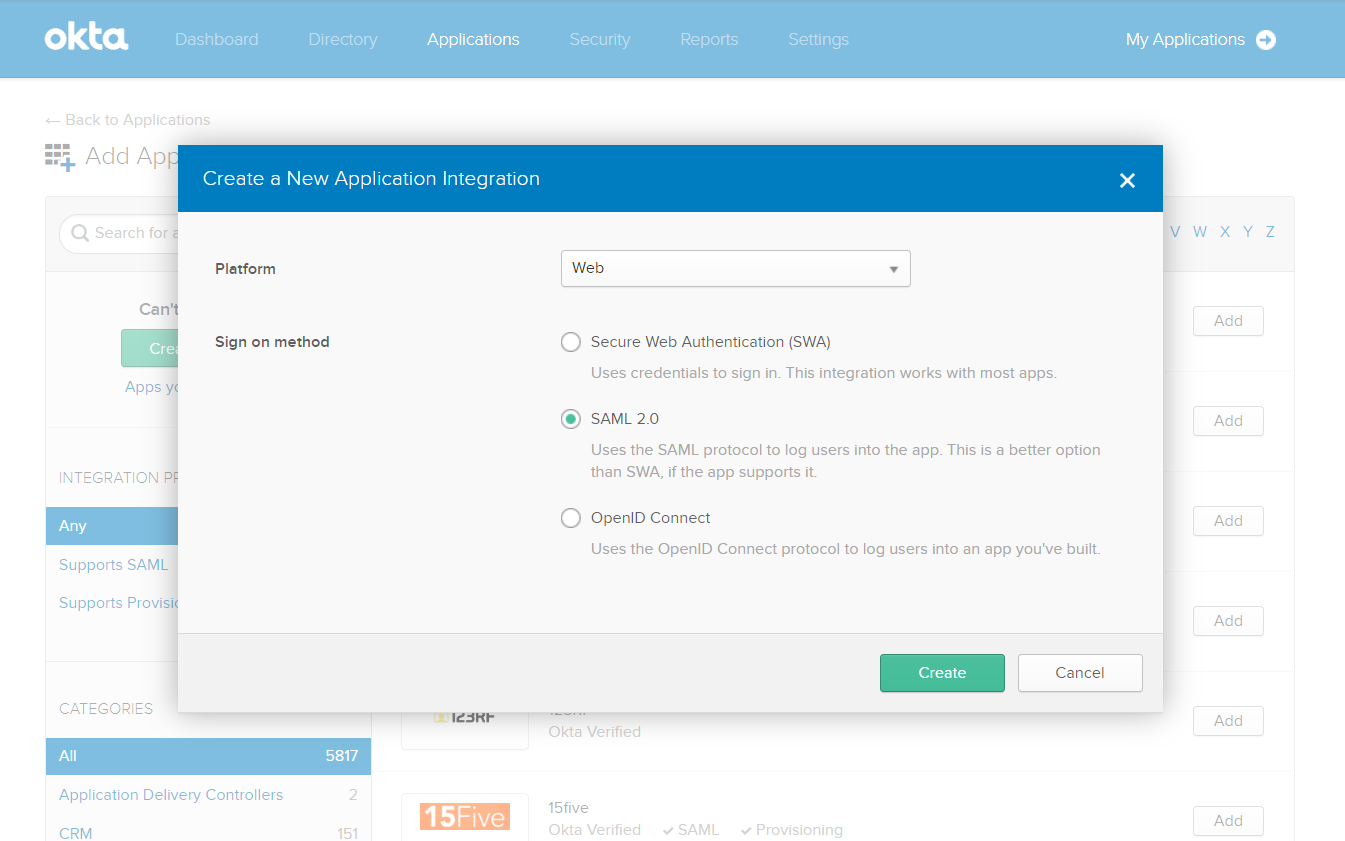Click the Create button
The image size is (1345, 841).
pos(942,673)
